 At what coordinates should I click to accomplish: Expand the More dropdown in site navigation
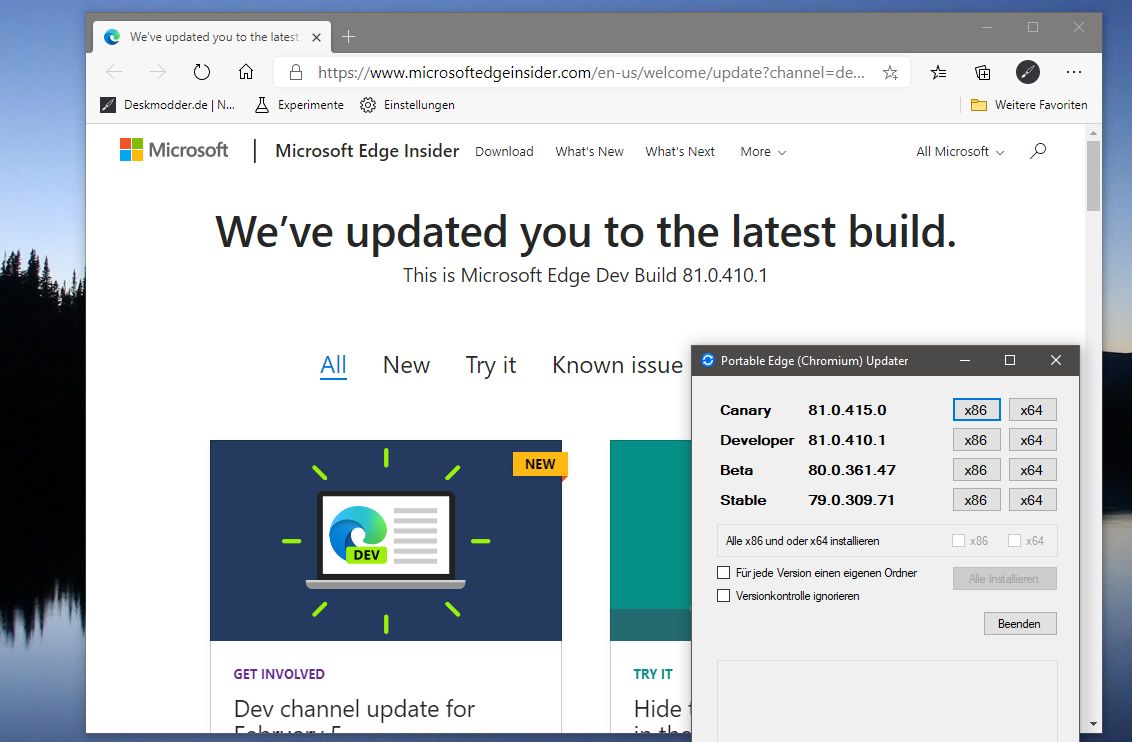763,152
